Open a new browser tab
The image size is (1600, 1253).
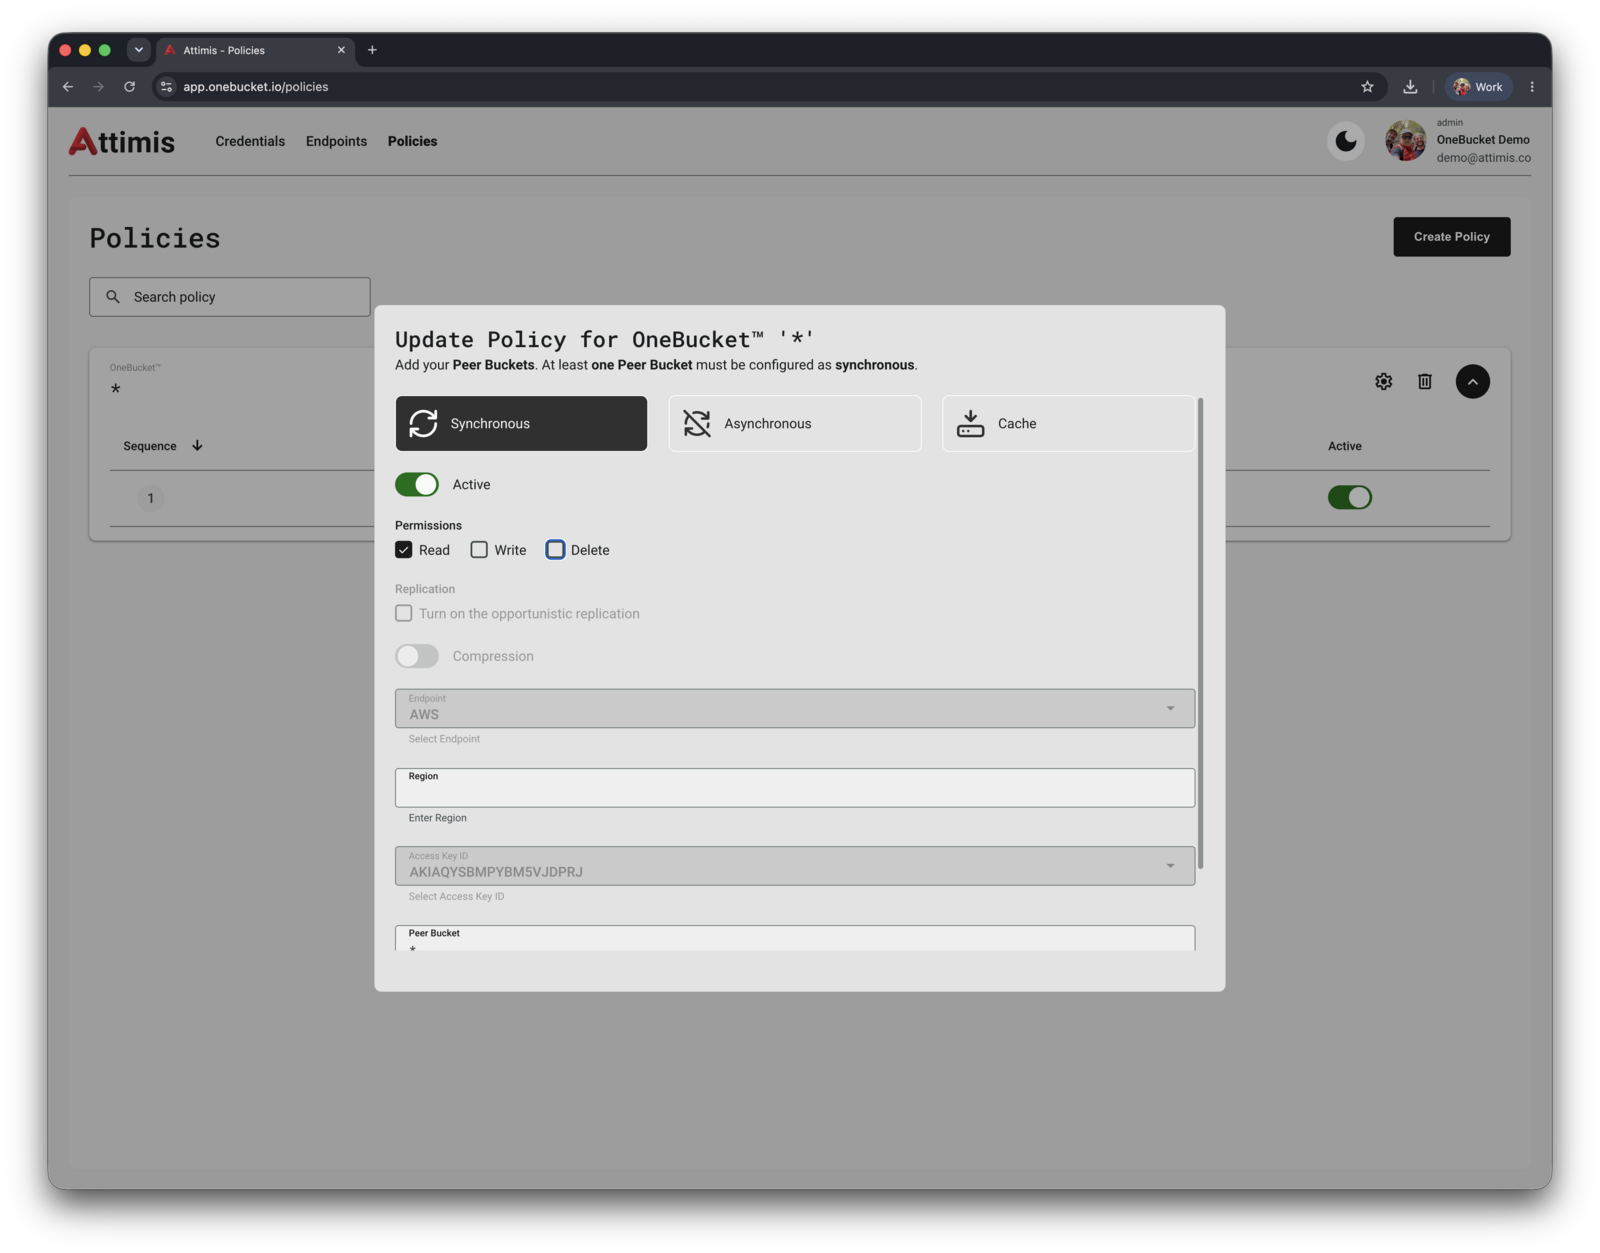coord(372,50)
